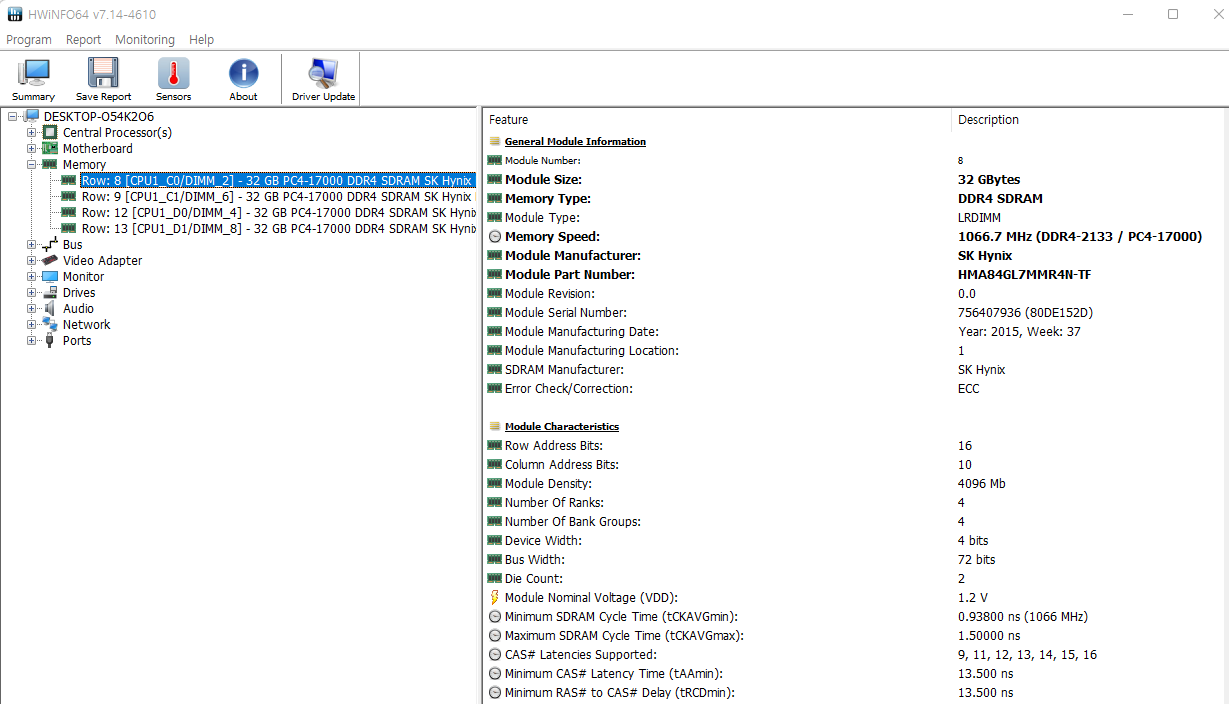Click the DESKTOP-O54K2O6 computer icon
The width and height of the screenshot is (1229, 704).
[32, 117]
